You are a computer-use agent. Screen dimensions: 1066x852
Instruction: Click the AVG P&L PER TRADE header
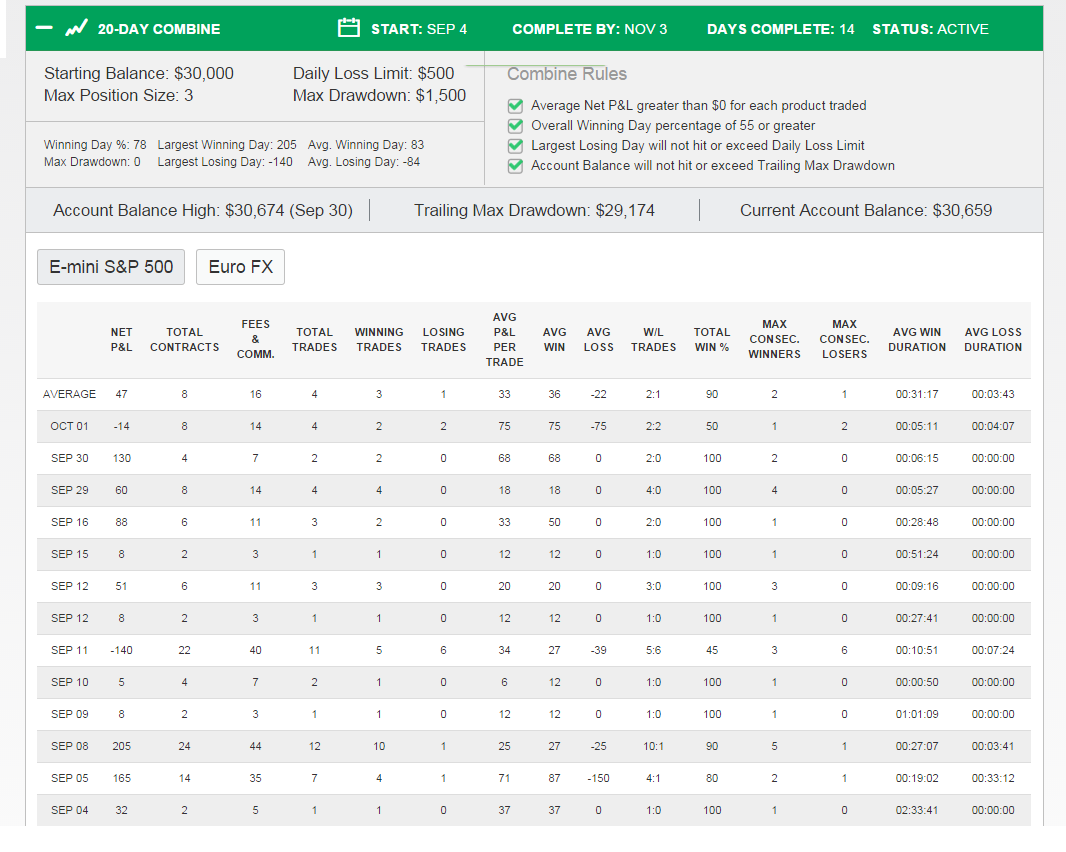coord(504,339)
